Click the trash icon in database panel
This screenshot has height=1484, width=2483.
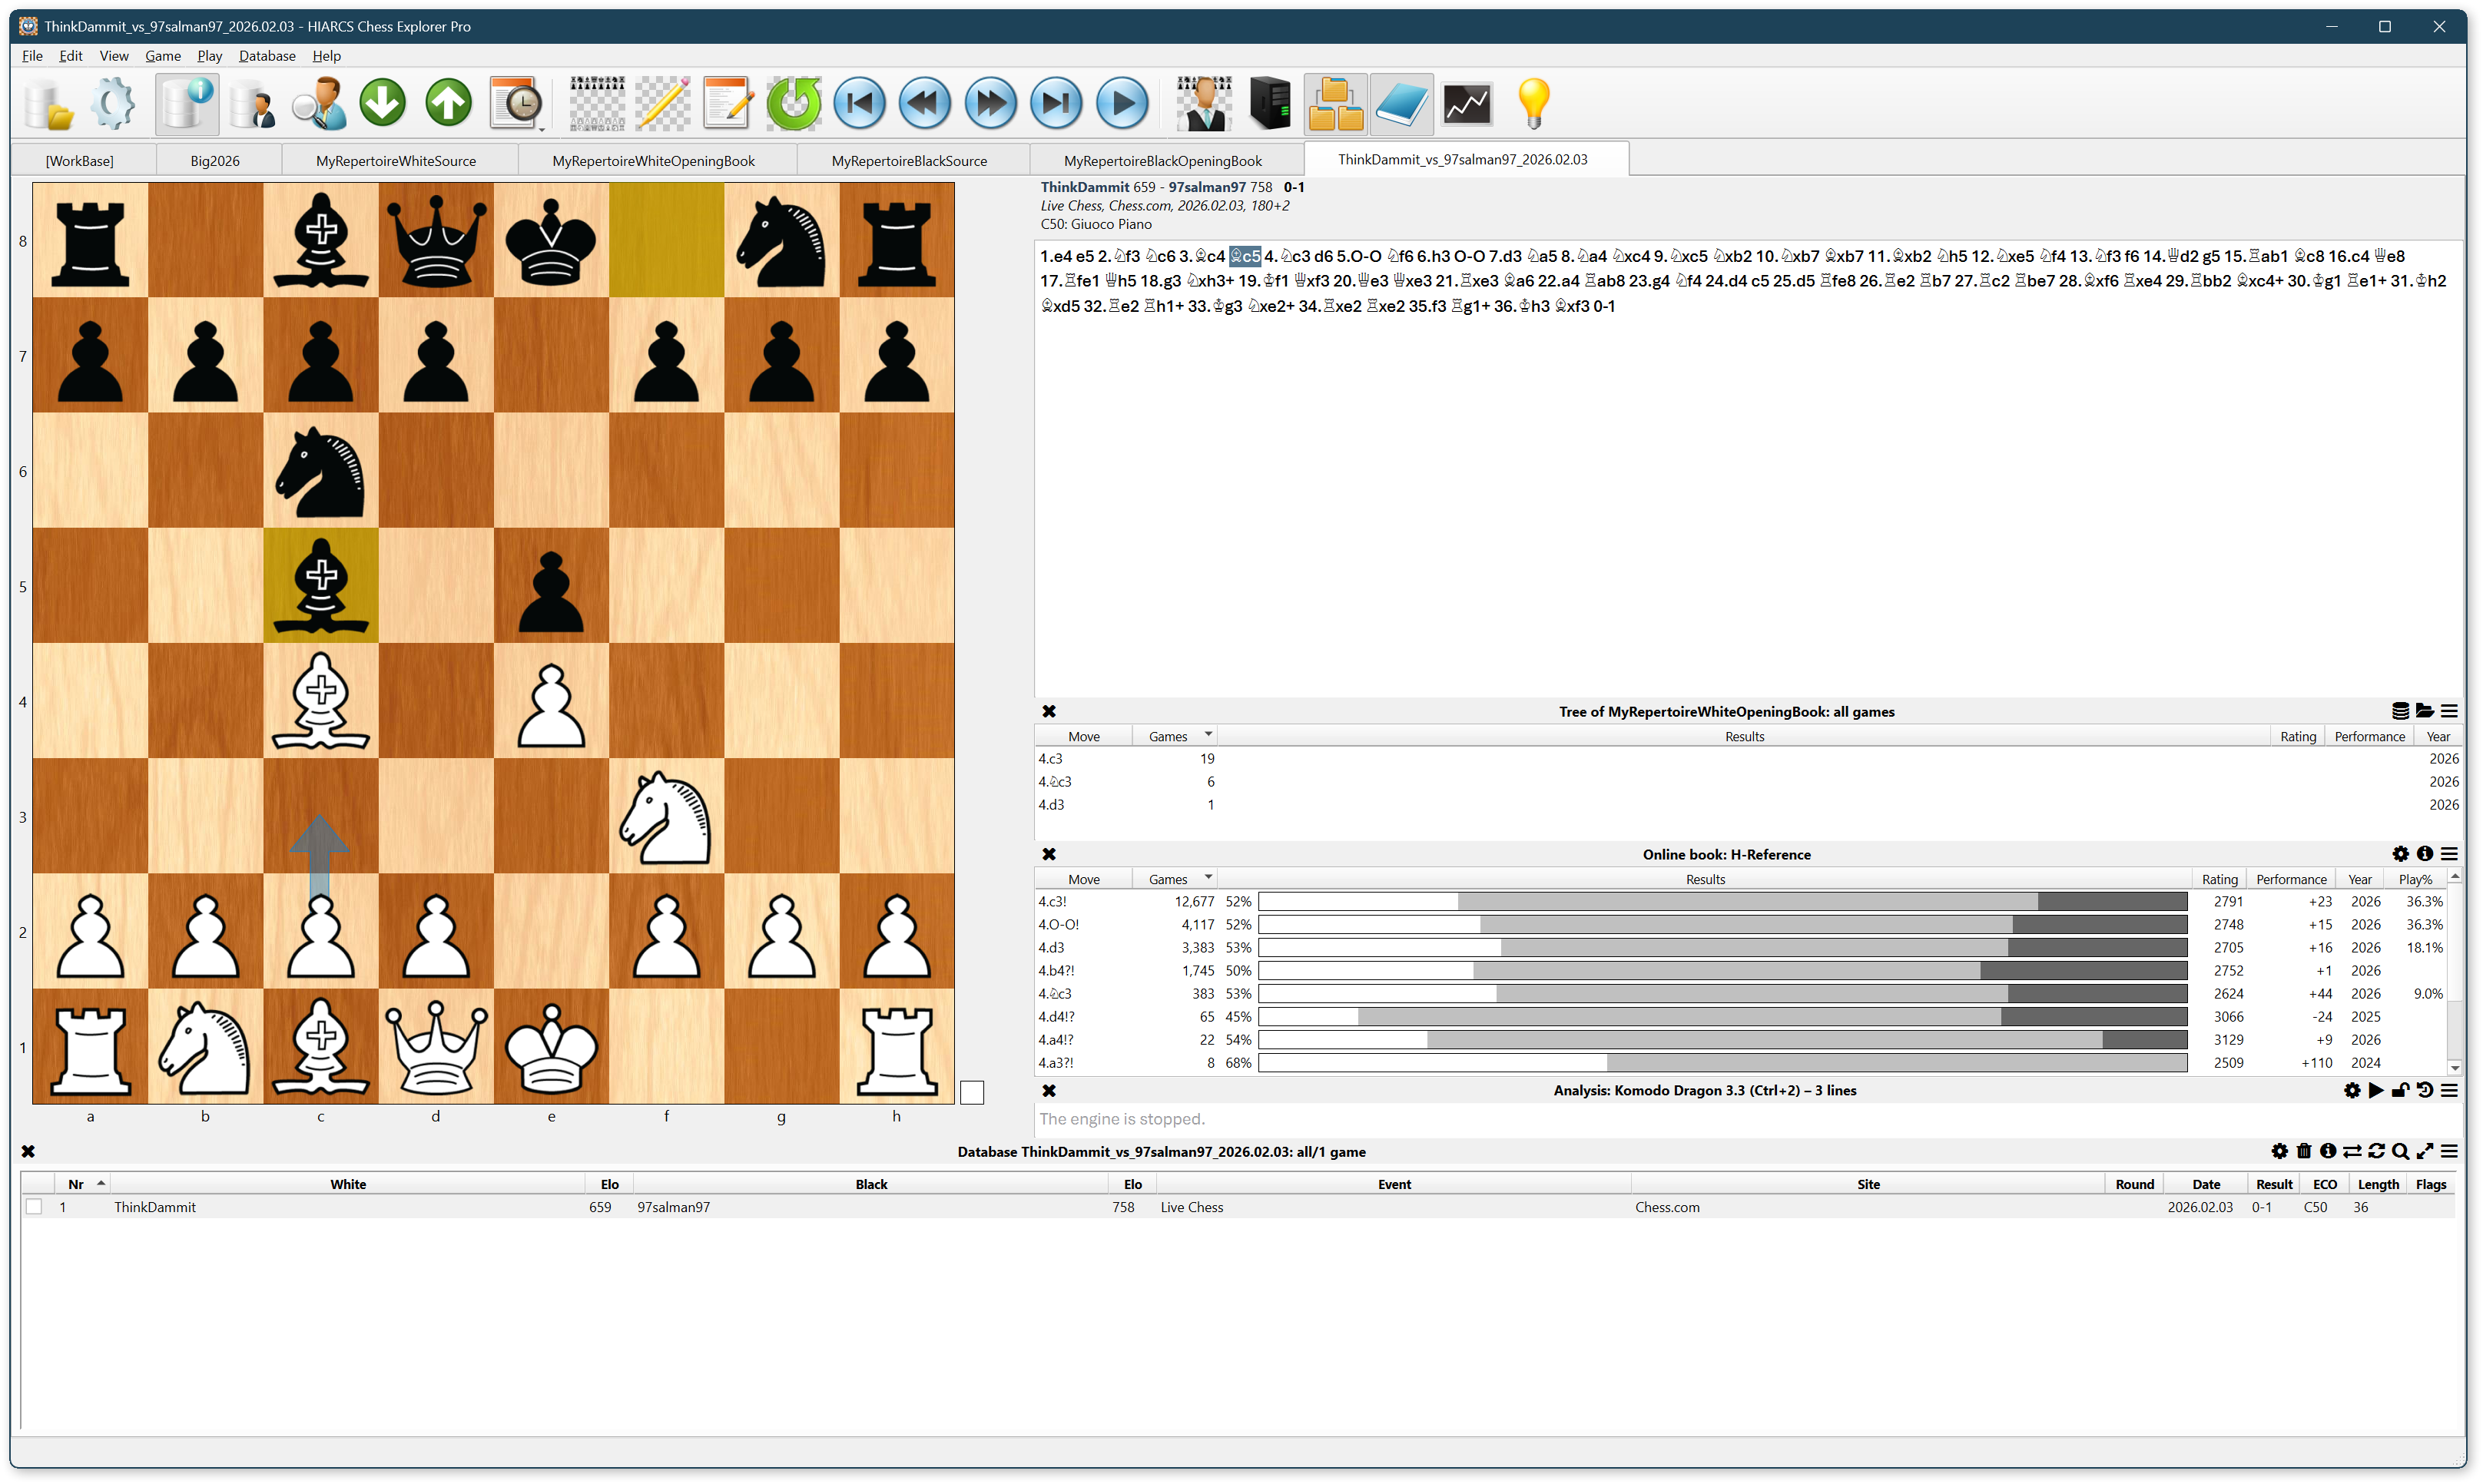[2303, 1151]
